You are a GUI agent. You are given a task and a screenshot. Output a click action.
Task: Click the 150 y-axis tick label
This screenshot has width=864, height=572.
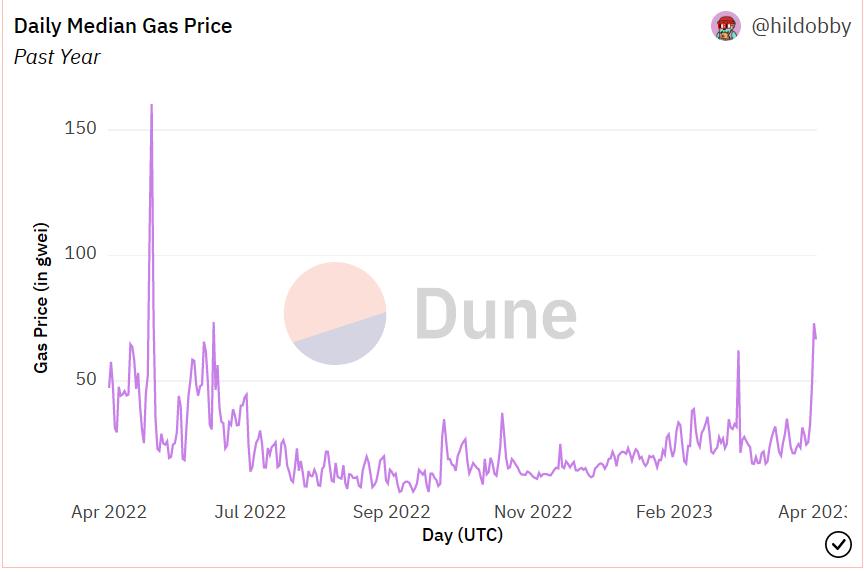pos(81,129)
